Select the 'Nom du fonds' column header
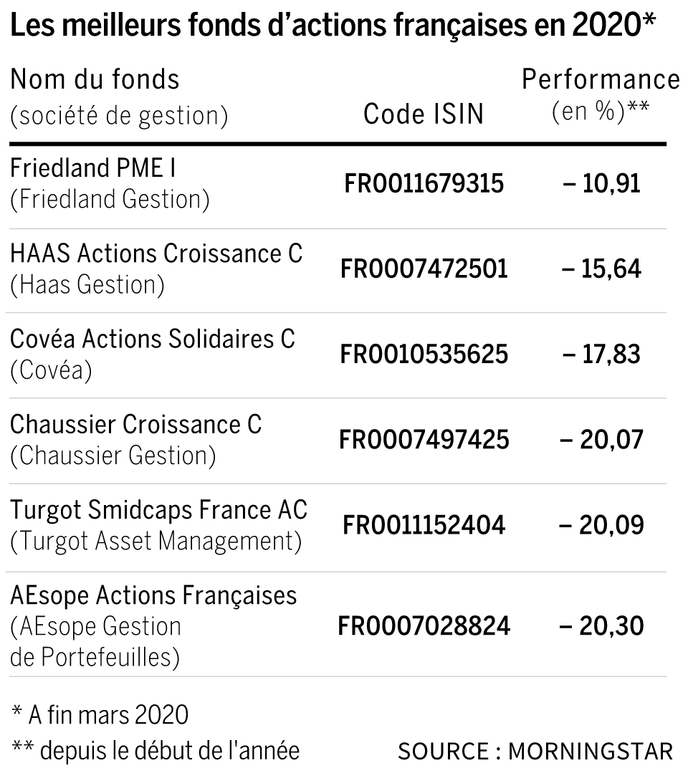This screenshot has height=780, width=688. [95, 80]
